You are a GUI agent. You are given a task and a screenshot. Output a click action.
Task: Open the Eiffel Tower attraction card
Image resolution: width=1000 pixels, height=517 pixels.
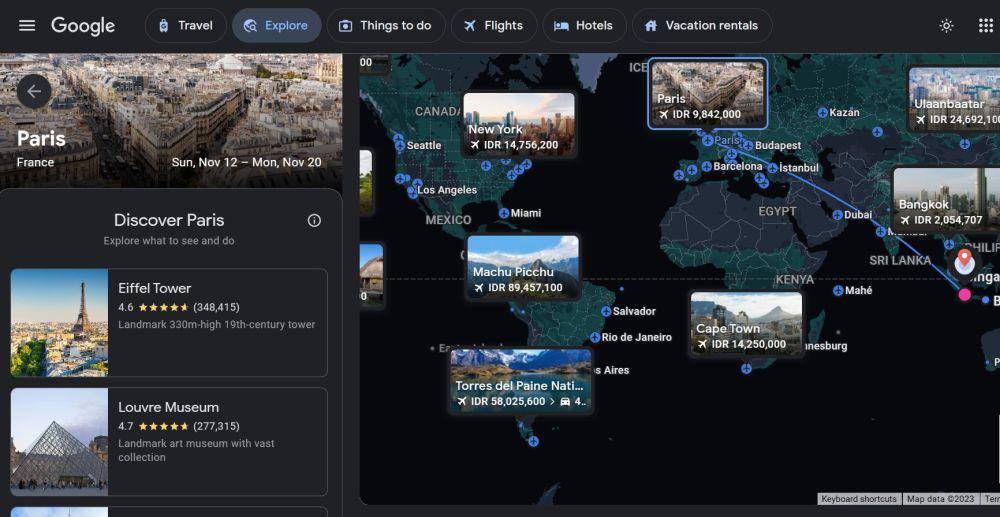(x=169, y=323)
